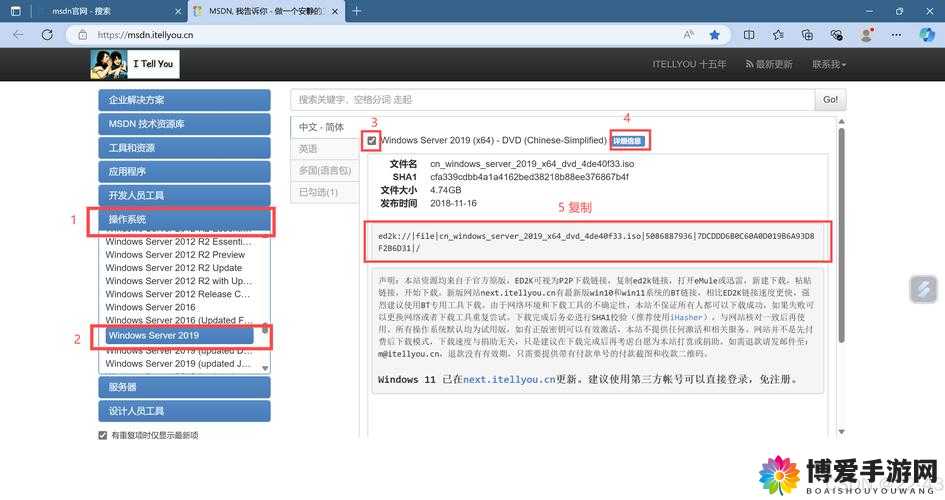Image resolution: width=945 pixels, height=500 pixels.
Task: Toggle 有重复项时仅显示最新项 checkbox
Action: pos(102,435)
